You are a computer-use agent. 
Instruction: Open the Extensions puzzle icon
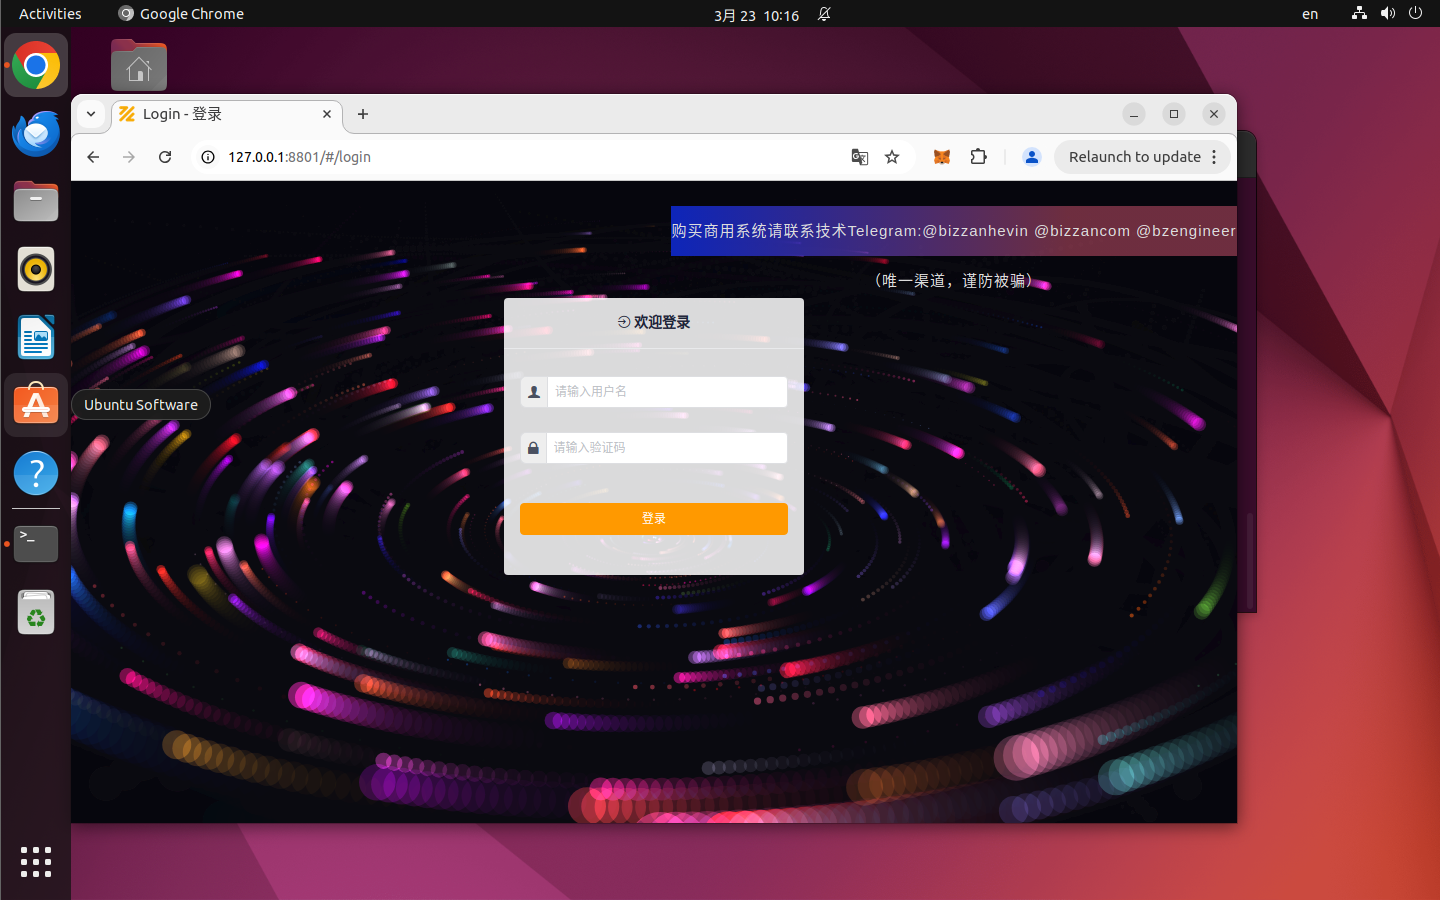(x=979, y=157)
